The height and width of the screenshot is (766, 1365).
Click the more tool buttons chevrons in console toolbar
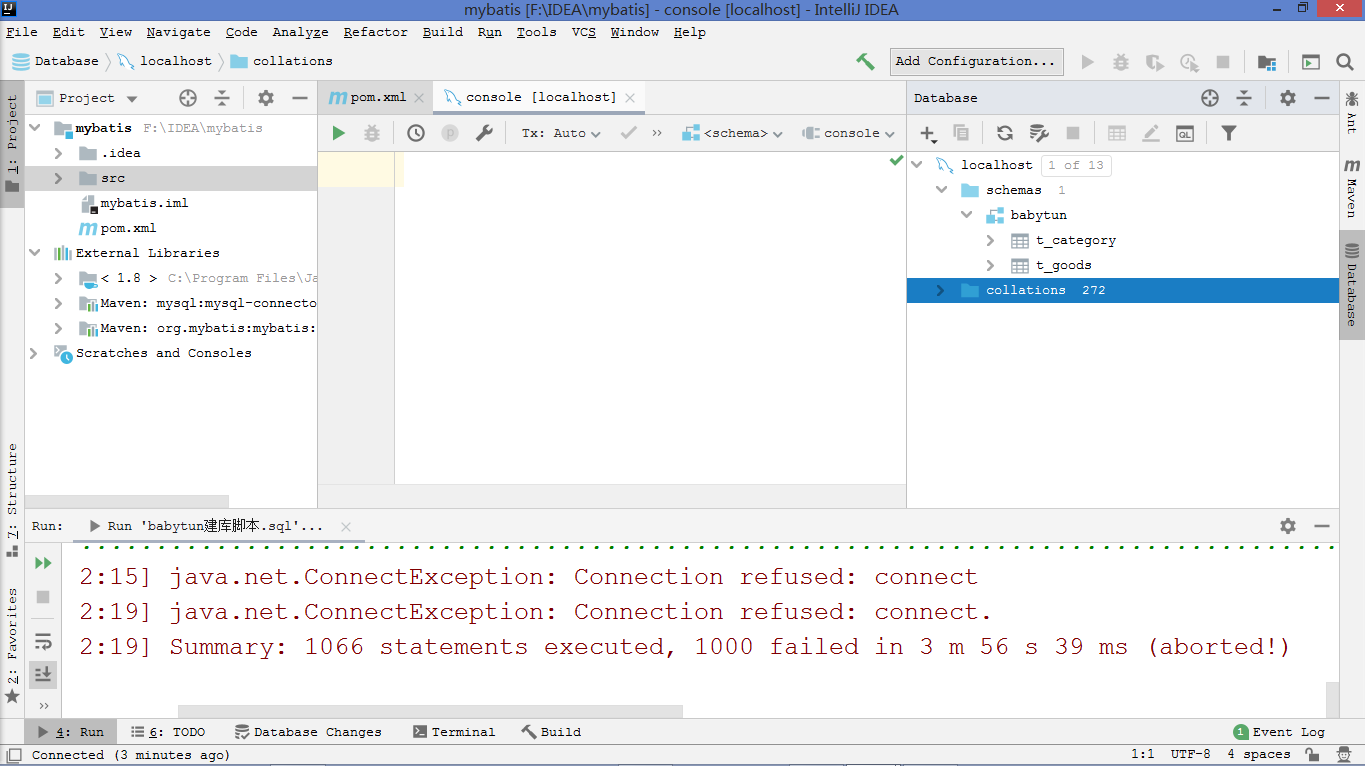[x=657, y=133]
